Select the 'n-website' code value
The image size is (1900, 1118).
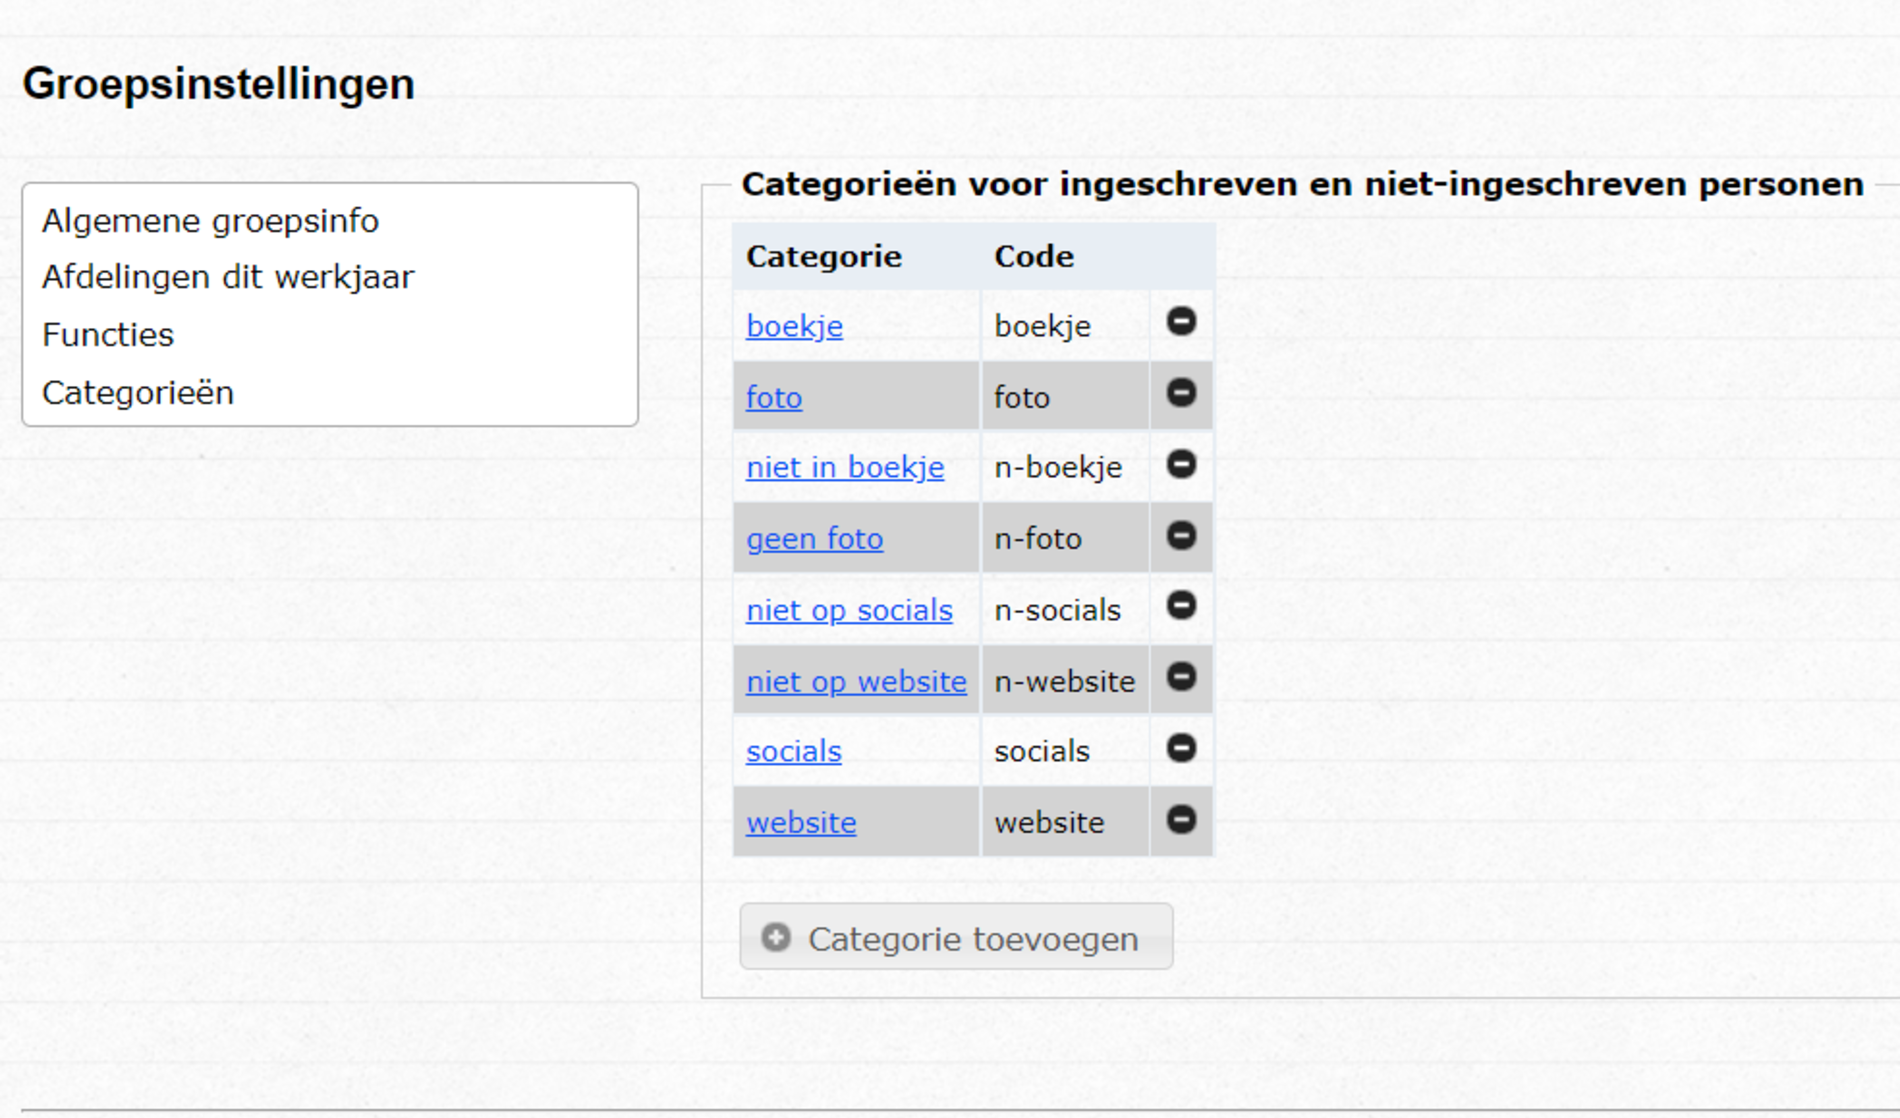tap(1065, 682)
